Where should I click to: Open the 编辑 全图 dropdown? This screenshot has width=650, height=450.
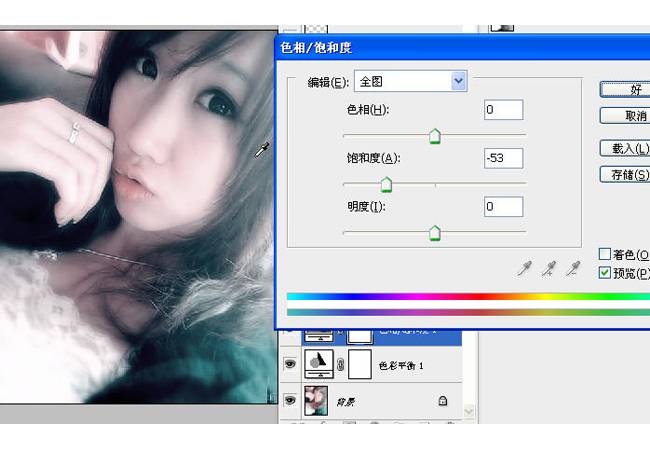411,81
